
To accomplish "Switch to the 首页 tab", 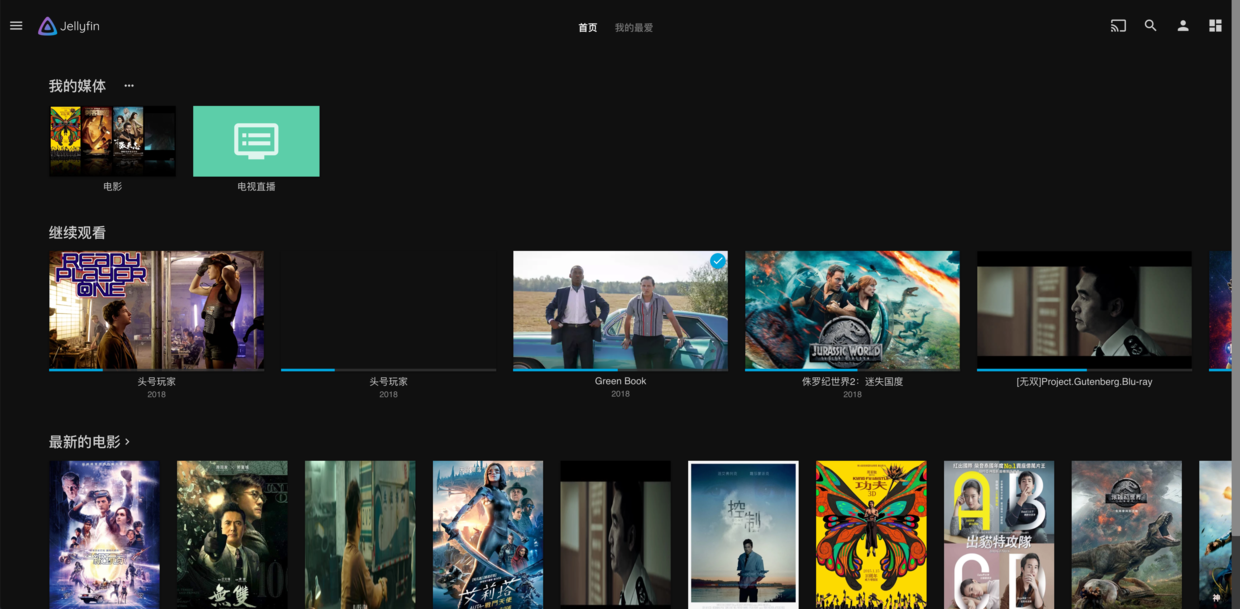I will tap(588, 28).
